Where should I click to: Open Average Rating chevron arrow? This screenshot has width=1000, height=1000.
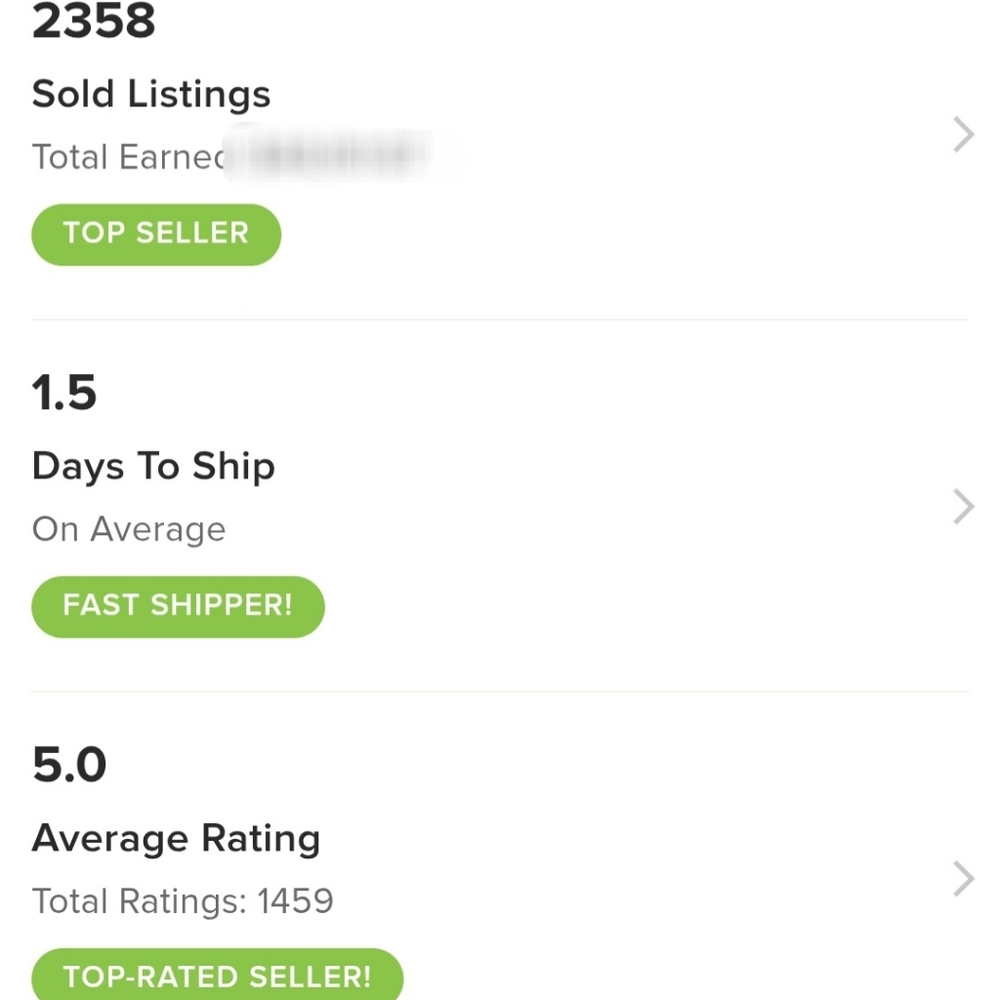(963, 879)
